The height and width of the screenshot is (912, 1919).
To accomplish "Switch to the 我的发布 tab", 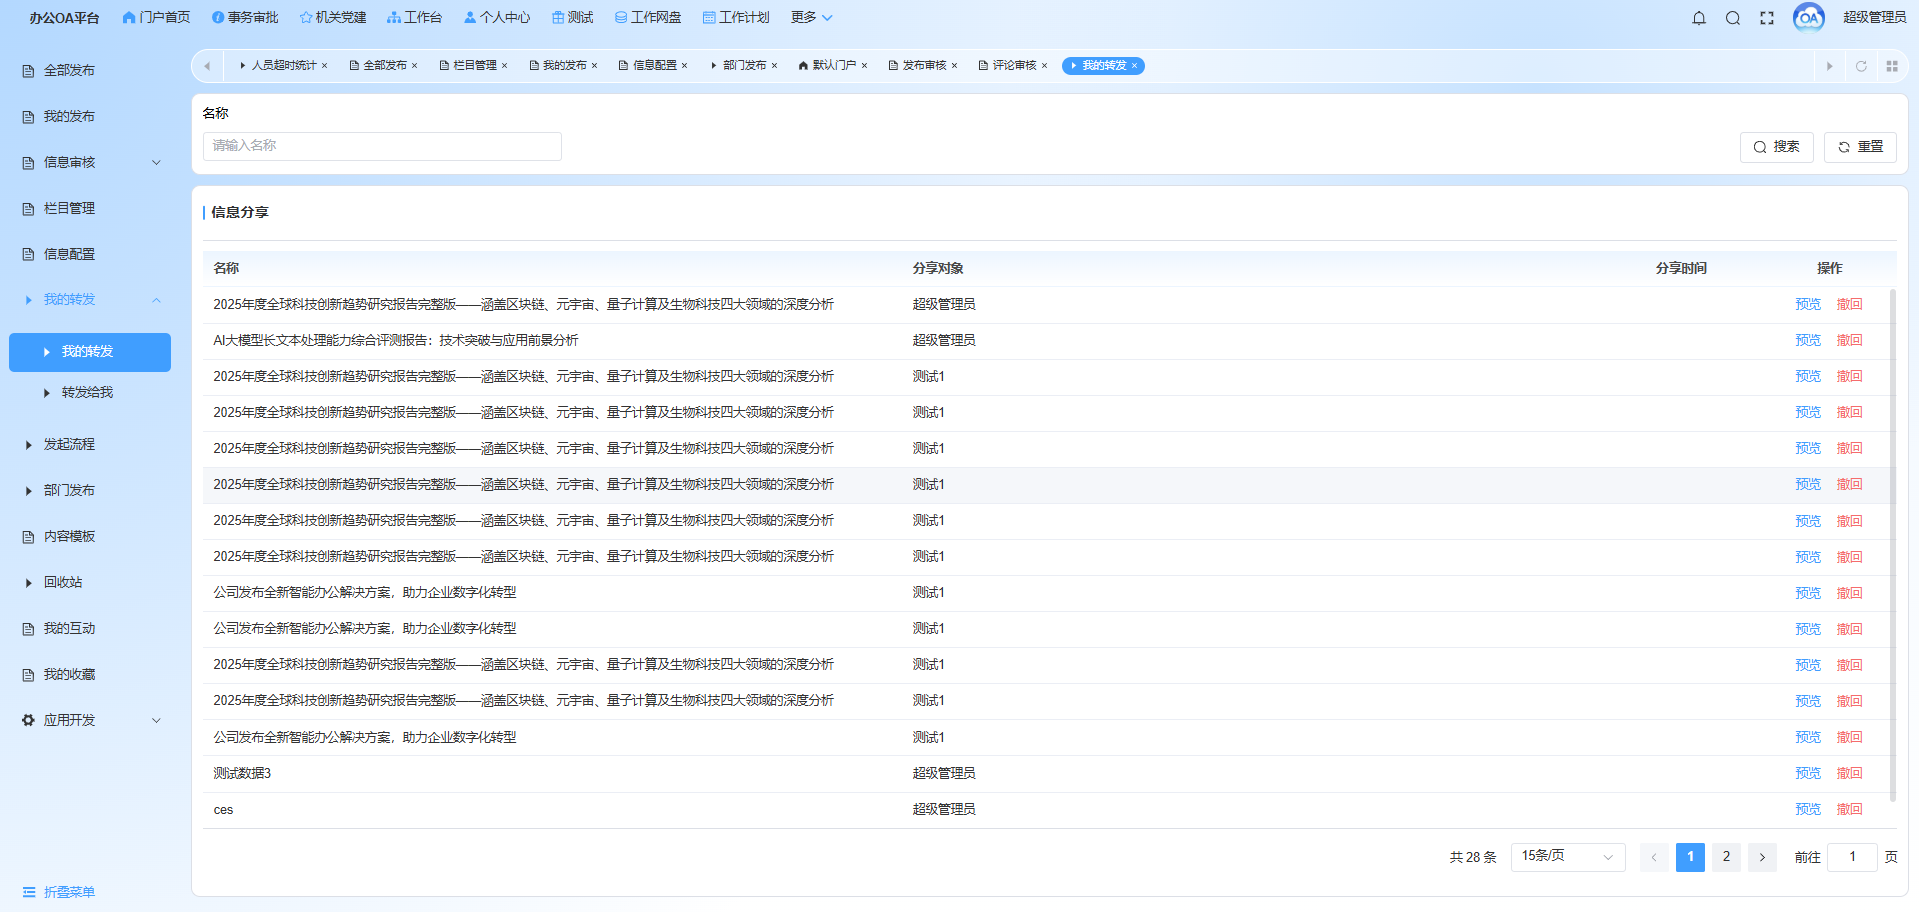I will [x=563, y=66].
